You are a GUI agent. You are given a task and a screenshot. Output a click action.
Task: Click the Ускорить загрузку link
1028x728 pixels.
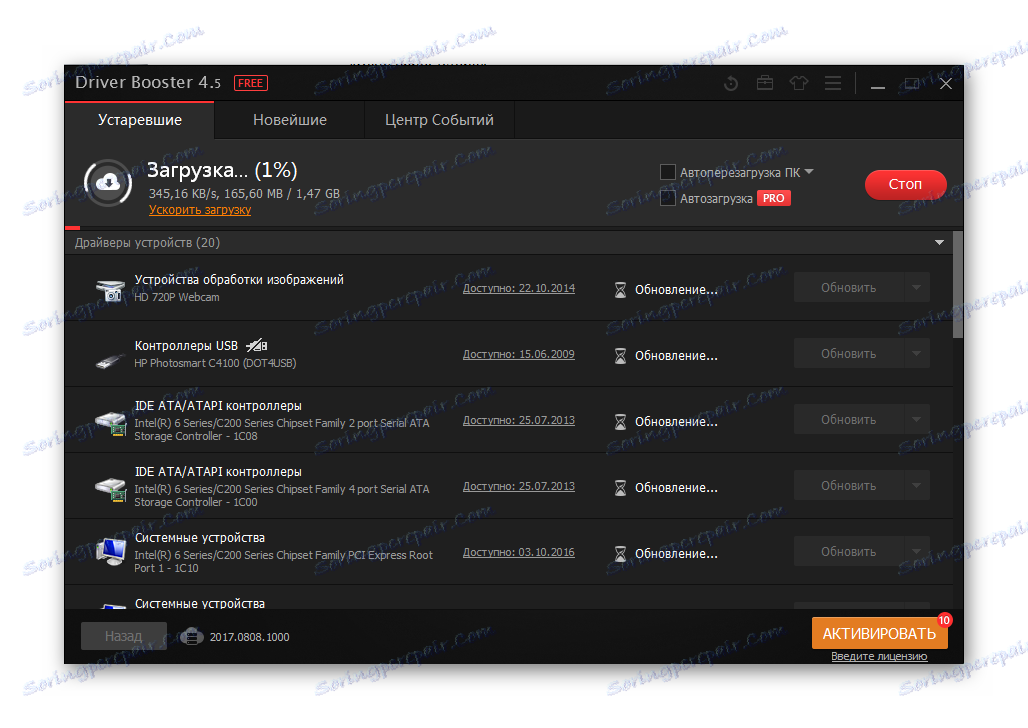click(200, 210)
